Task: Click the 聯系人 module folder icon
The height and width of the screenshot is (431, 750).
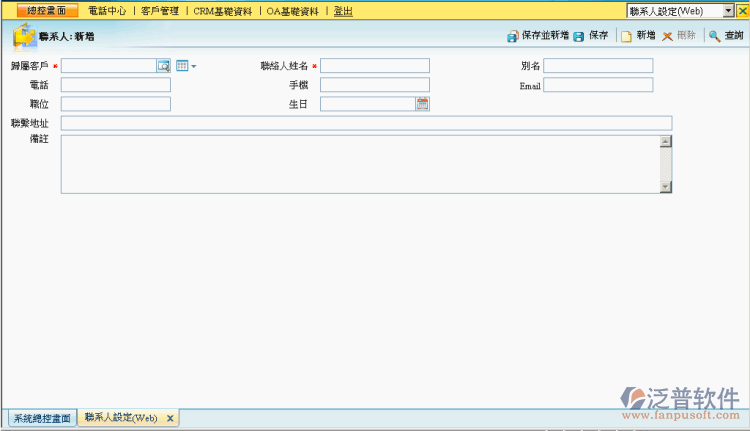Action: 24,37
